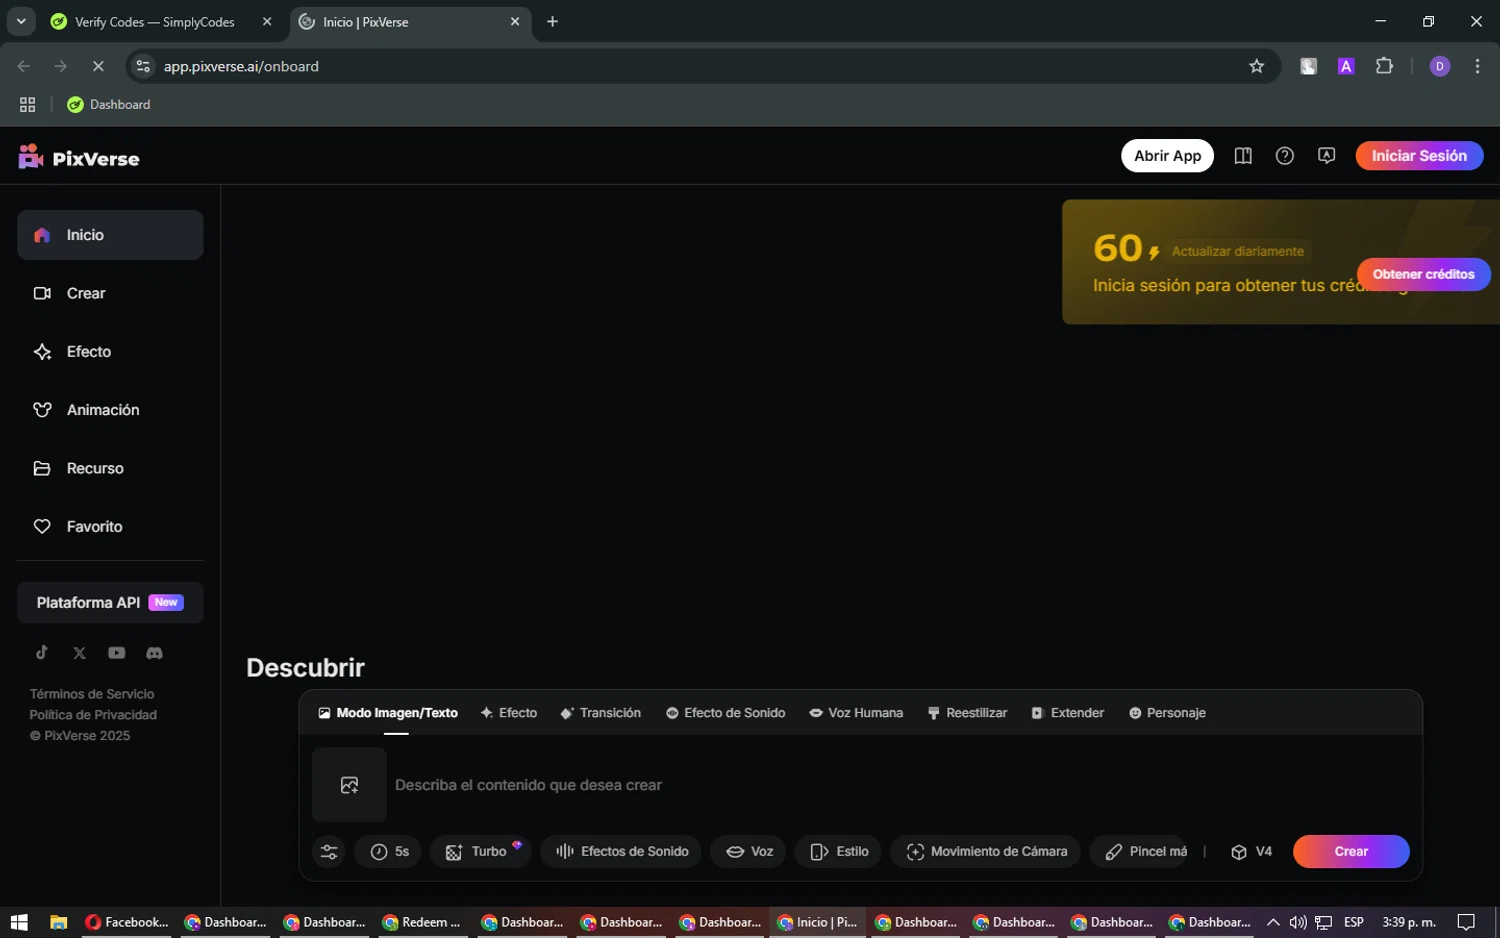
Task: Open the Estilo selector
Action: (838, 852)
